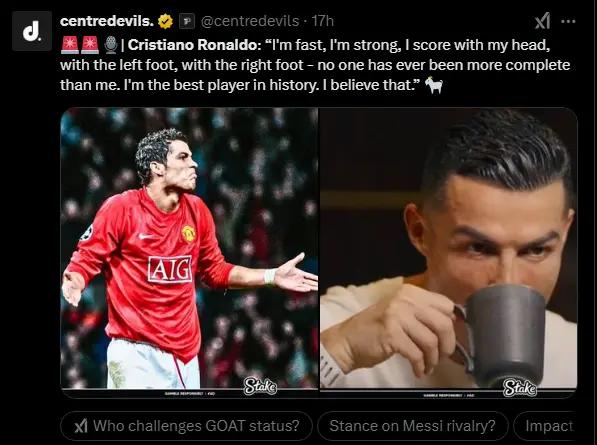Viewport: 597px width, 445px height.
Task: Open the centredevils profile avatar
Action: [x=32, y=31]
